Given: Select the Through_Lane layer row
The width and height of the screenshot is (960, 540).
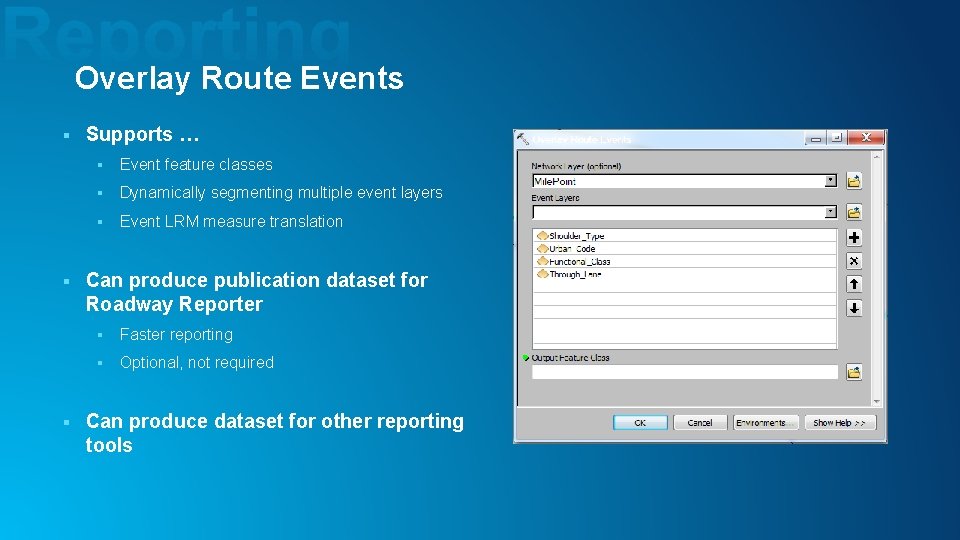Looking at the screenshot, I should pyautogui.click(x=684, y=274).
